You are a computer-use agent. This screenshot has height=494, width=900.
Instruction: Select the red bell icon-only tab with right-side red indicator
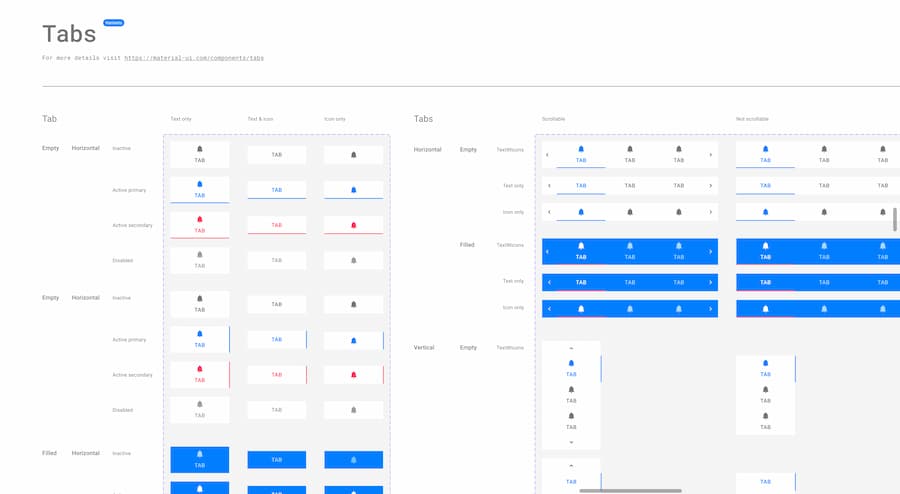(x=353, y=375)
